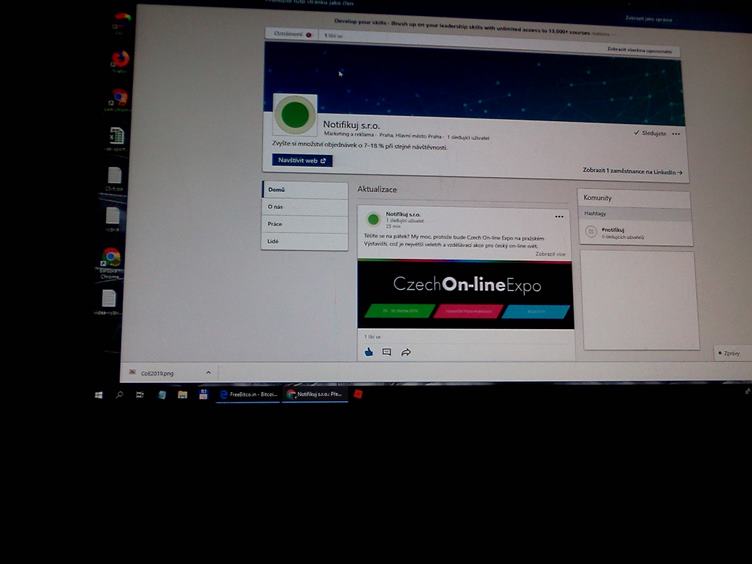The height and width of the screenshot is (564, 752).
Task: Click the hashtag circle icon next to #notifikuj
Action: click(591, 232)
